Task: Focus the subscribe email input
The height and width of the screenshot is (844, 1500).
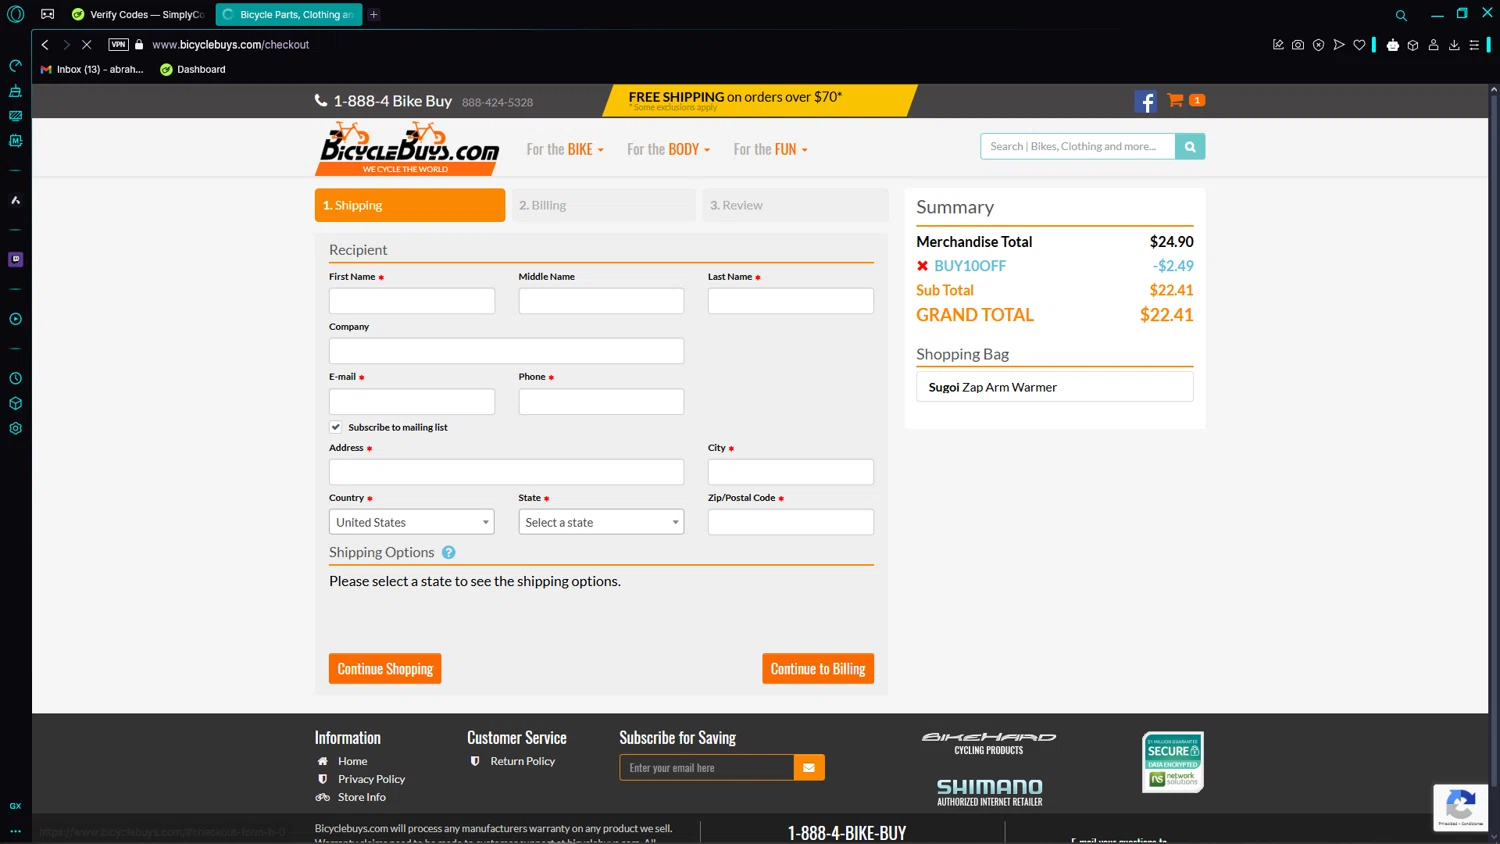Action: (x=707, y=768)
